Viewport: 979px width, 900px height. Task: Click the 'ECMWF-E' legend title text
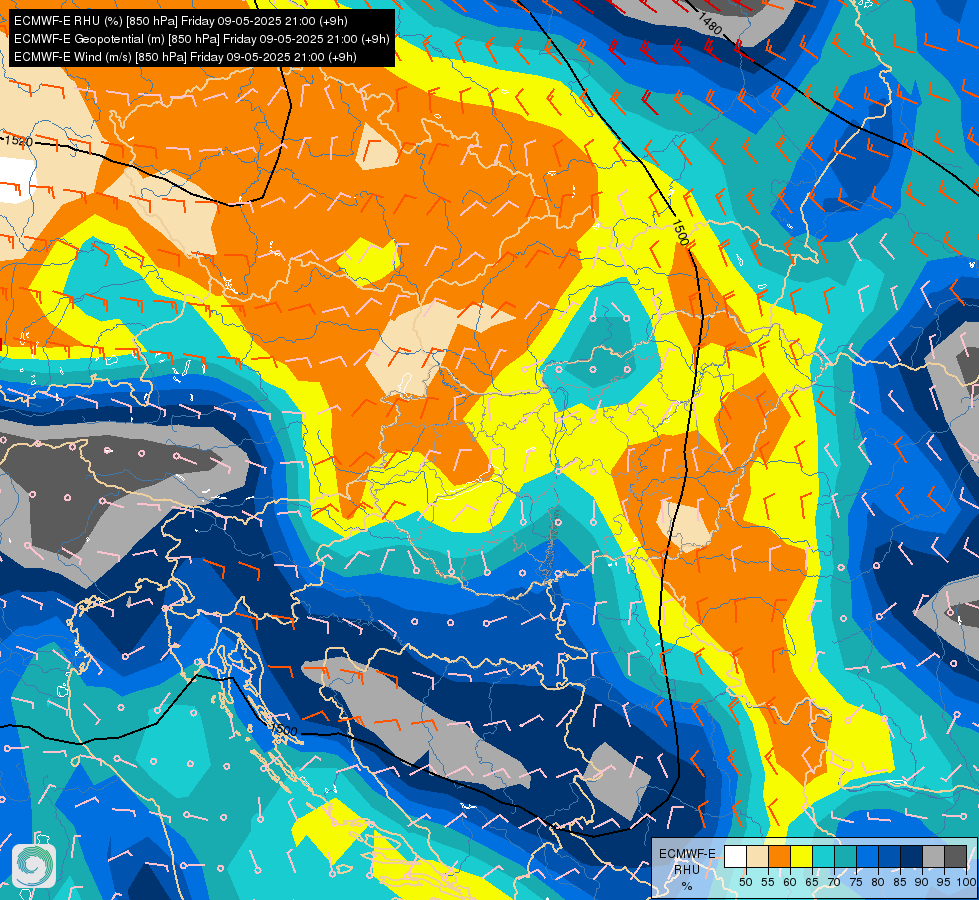(x=687, y=854)
